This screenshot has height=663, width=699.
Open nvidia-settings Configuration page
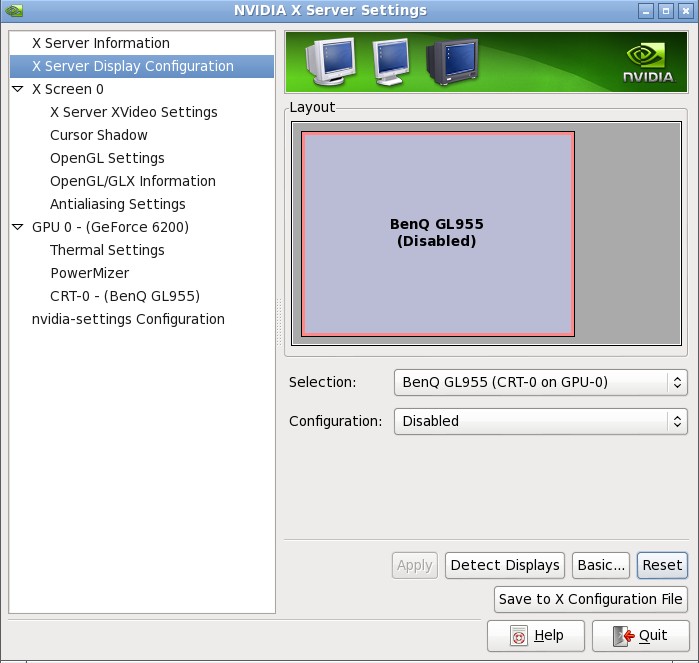[128, 319]
